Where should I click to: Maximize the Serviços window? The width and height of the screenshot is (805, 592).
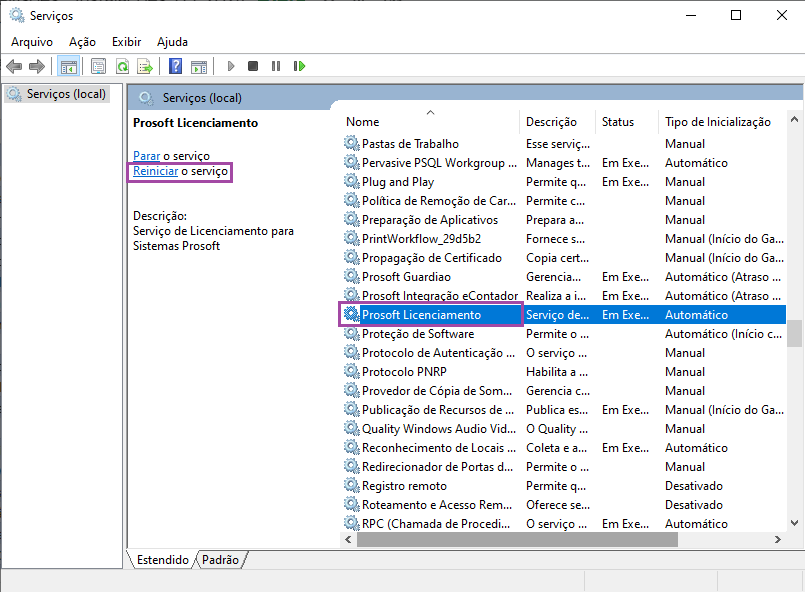pyautogui.click(x=736, y=15)
